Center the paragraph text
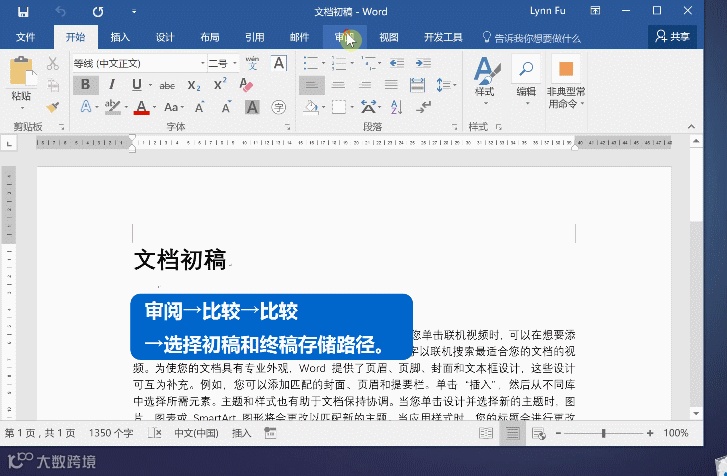Image resolution: width=727 pixels, height=476 pixels. pos(338,85)
